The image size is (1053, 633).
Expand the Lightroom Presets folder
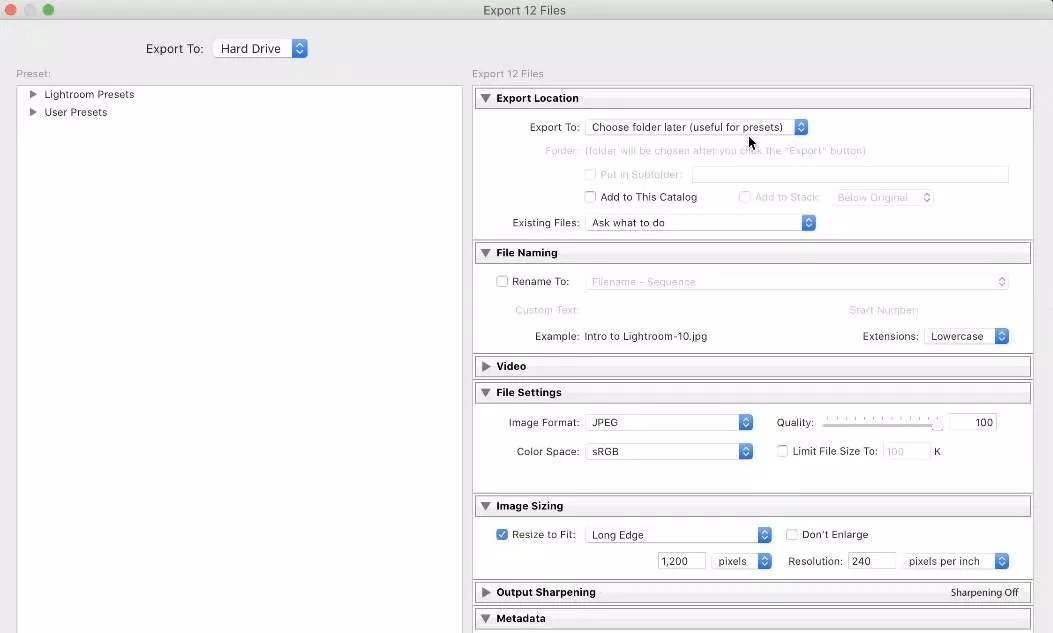33,94
